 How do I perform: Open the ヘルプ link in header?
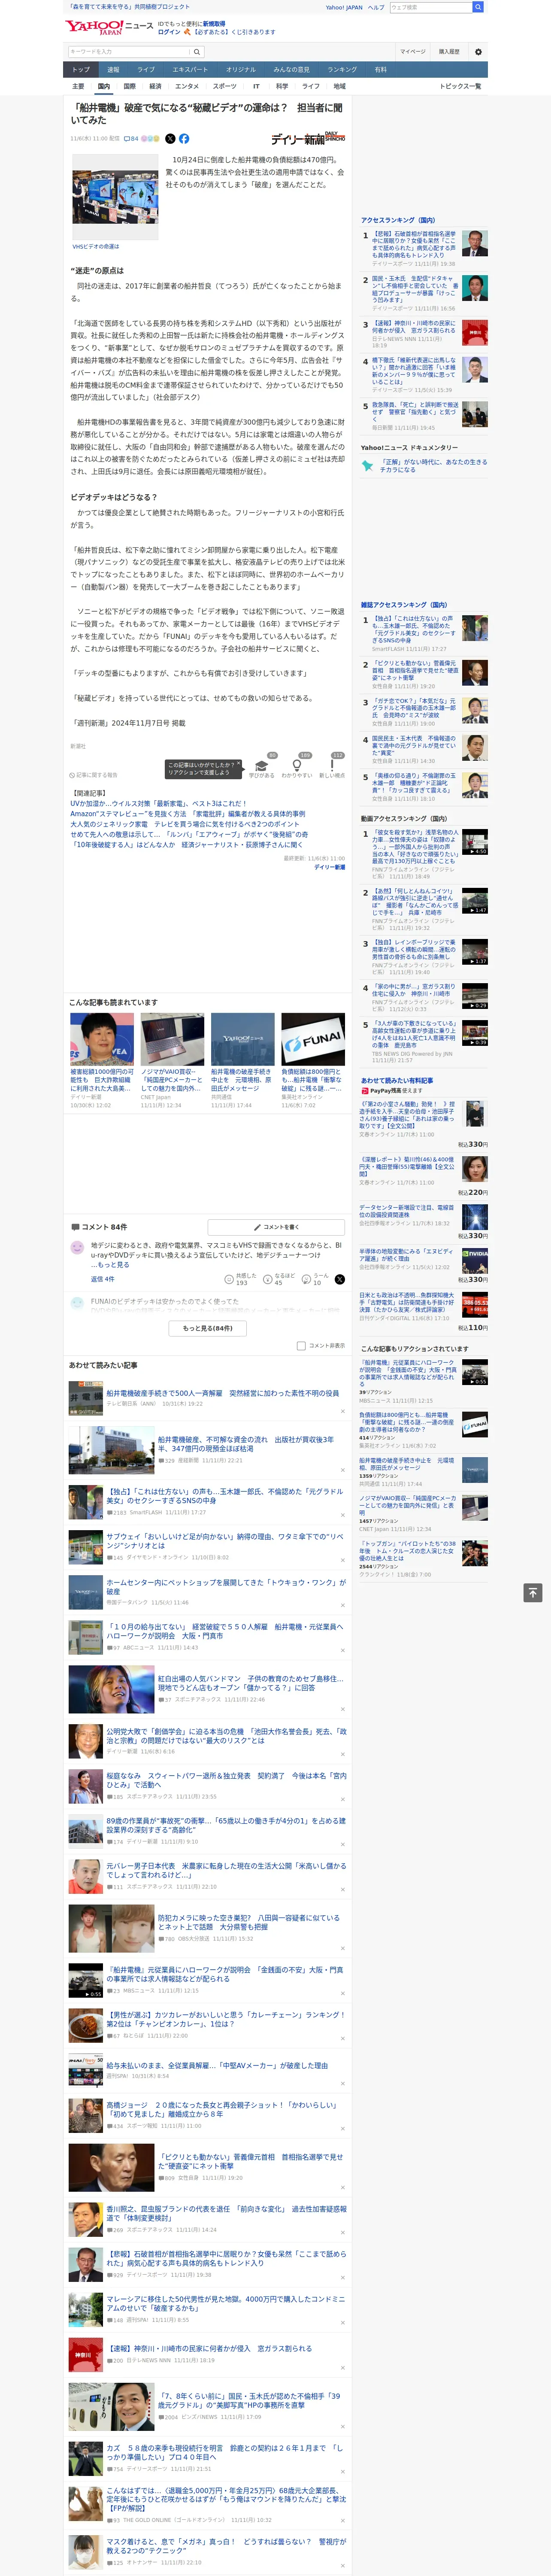tap(376, 7)
